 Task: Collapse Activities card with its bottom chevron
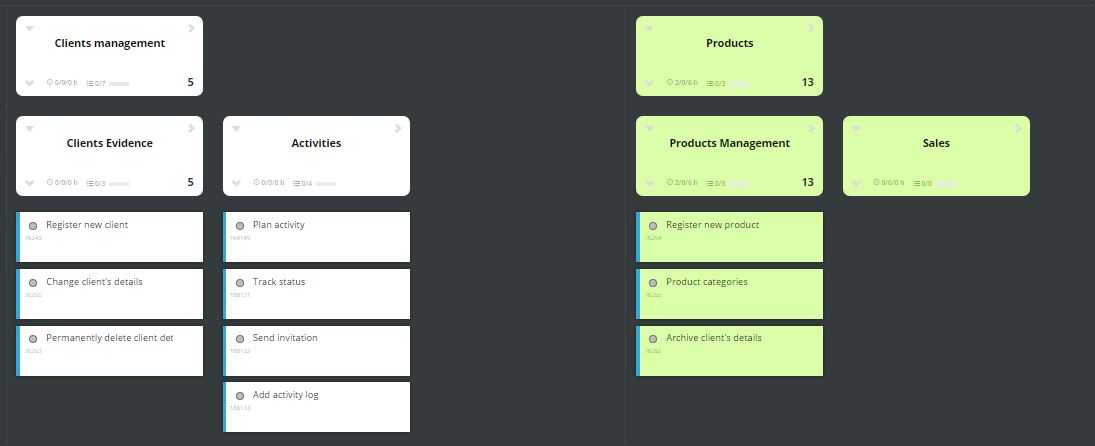236,183
